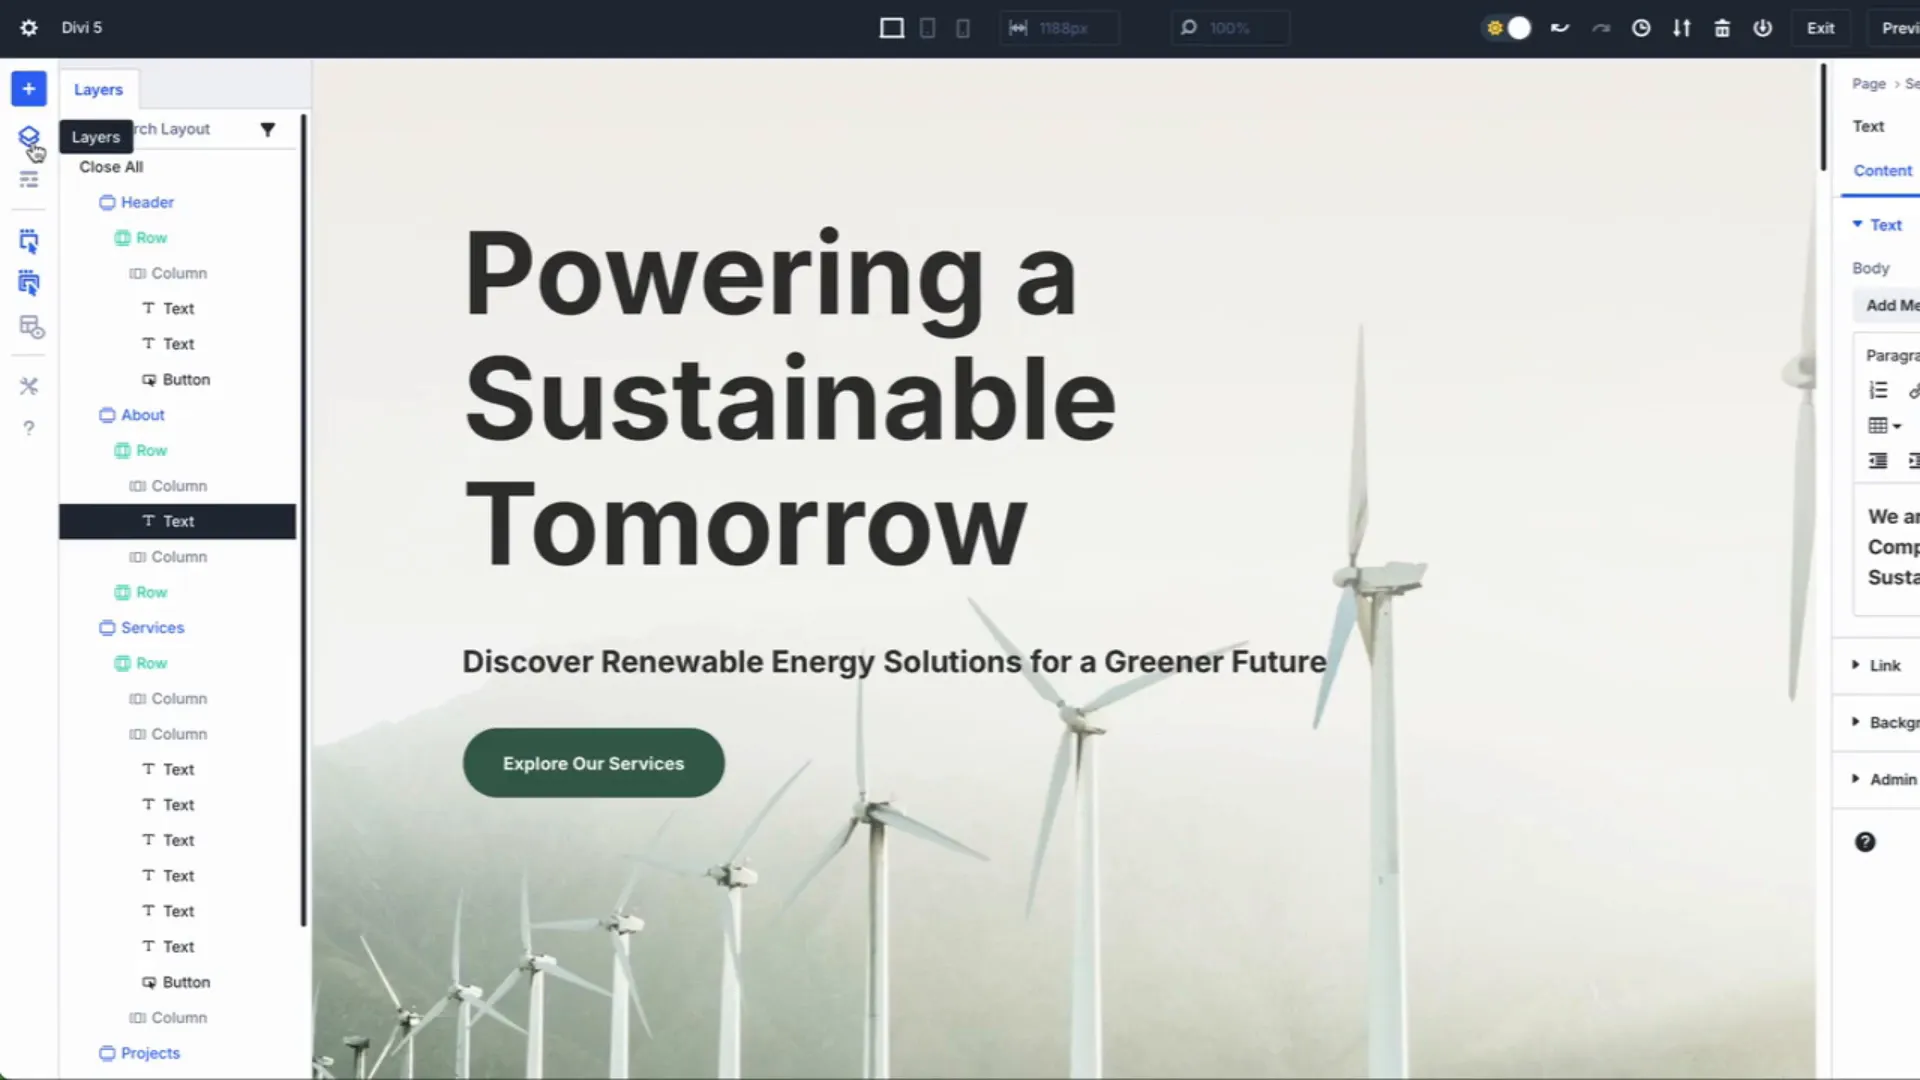This screenshot has height=1080, width=1920.
Task: Expand the Admin Label group
Action: [1892, 779]
